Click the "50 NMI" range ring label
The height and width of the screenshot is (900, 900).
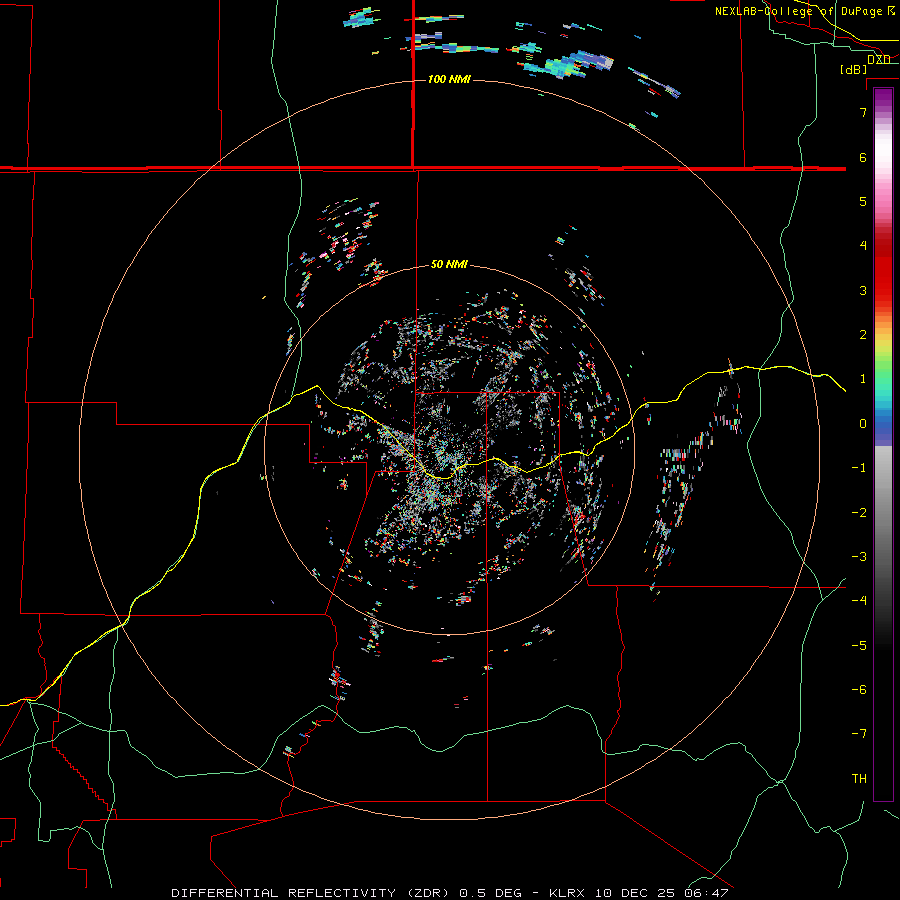point(449,265)
